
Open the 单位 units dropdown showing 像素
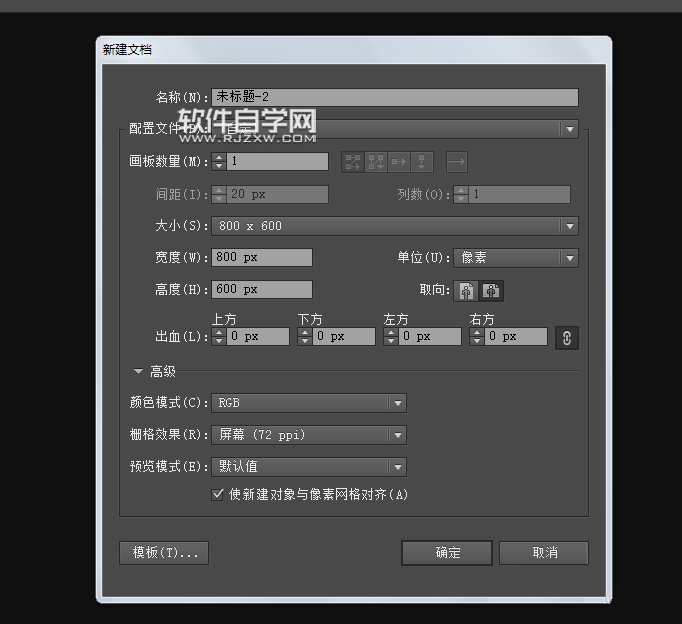516,258
